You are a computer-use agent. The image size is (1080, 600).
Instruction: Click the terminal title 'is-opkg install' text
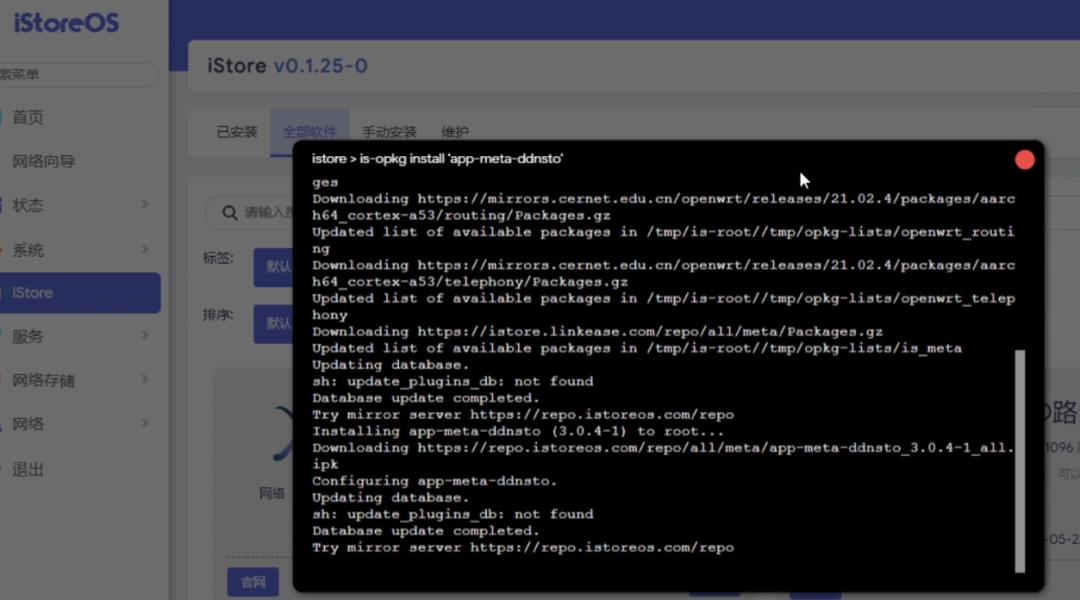click(x=437, y=158)
